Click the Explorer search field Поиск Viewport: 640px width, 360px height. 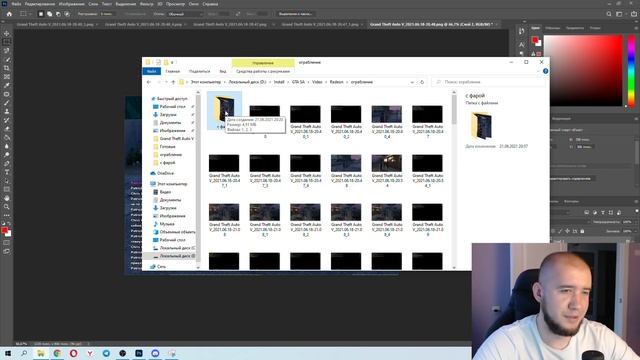click(488, 82)
